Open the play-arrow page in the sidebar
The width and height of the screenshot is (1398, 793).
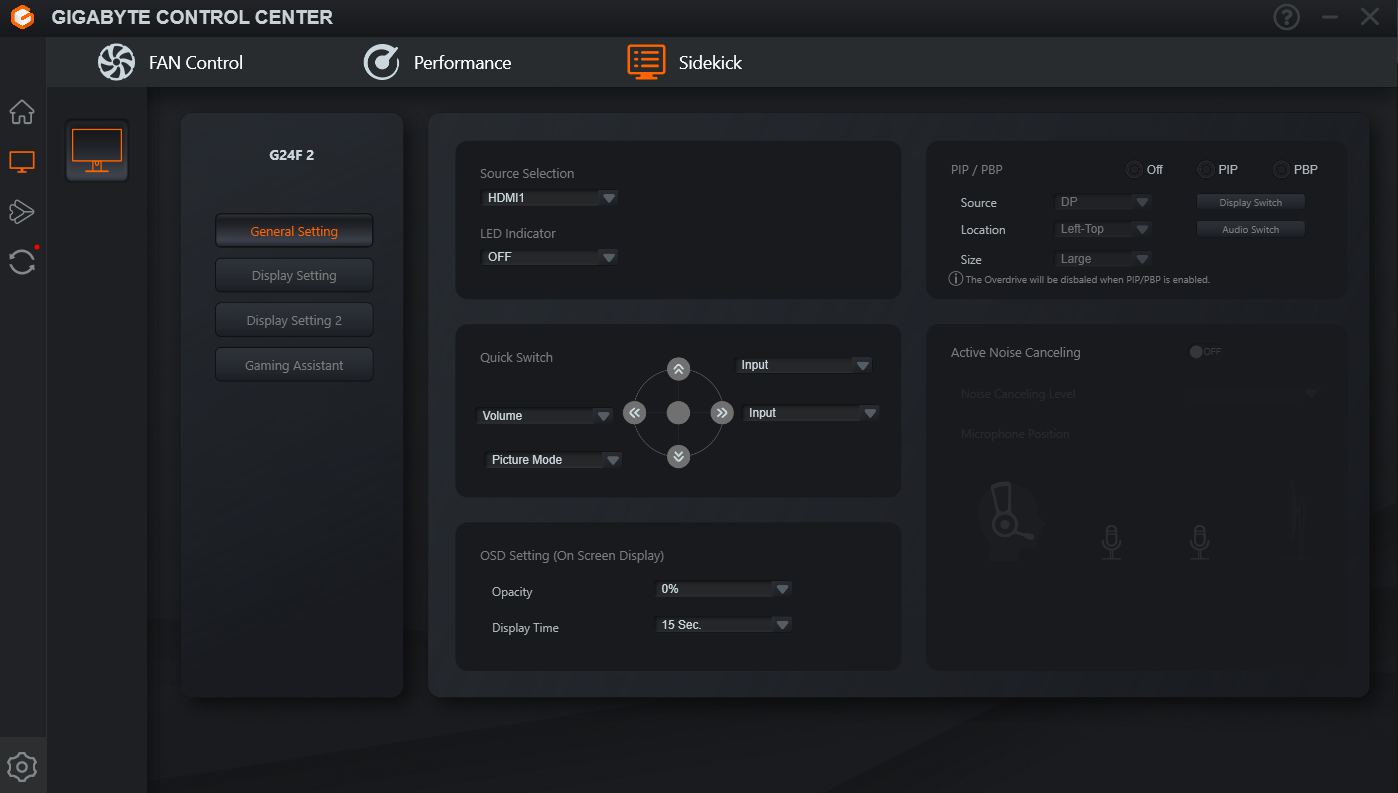click(22, 211)
